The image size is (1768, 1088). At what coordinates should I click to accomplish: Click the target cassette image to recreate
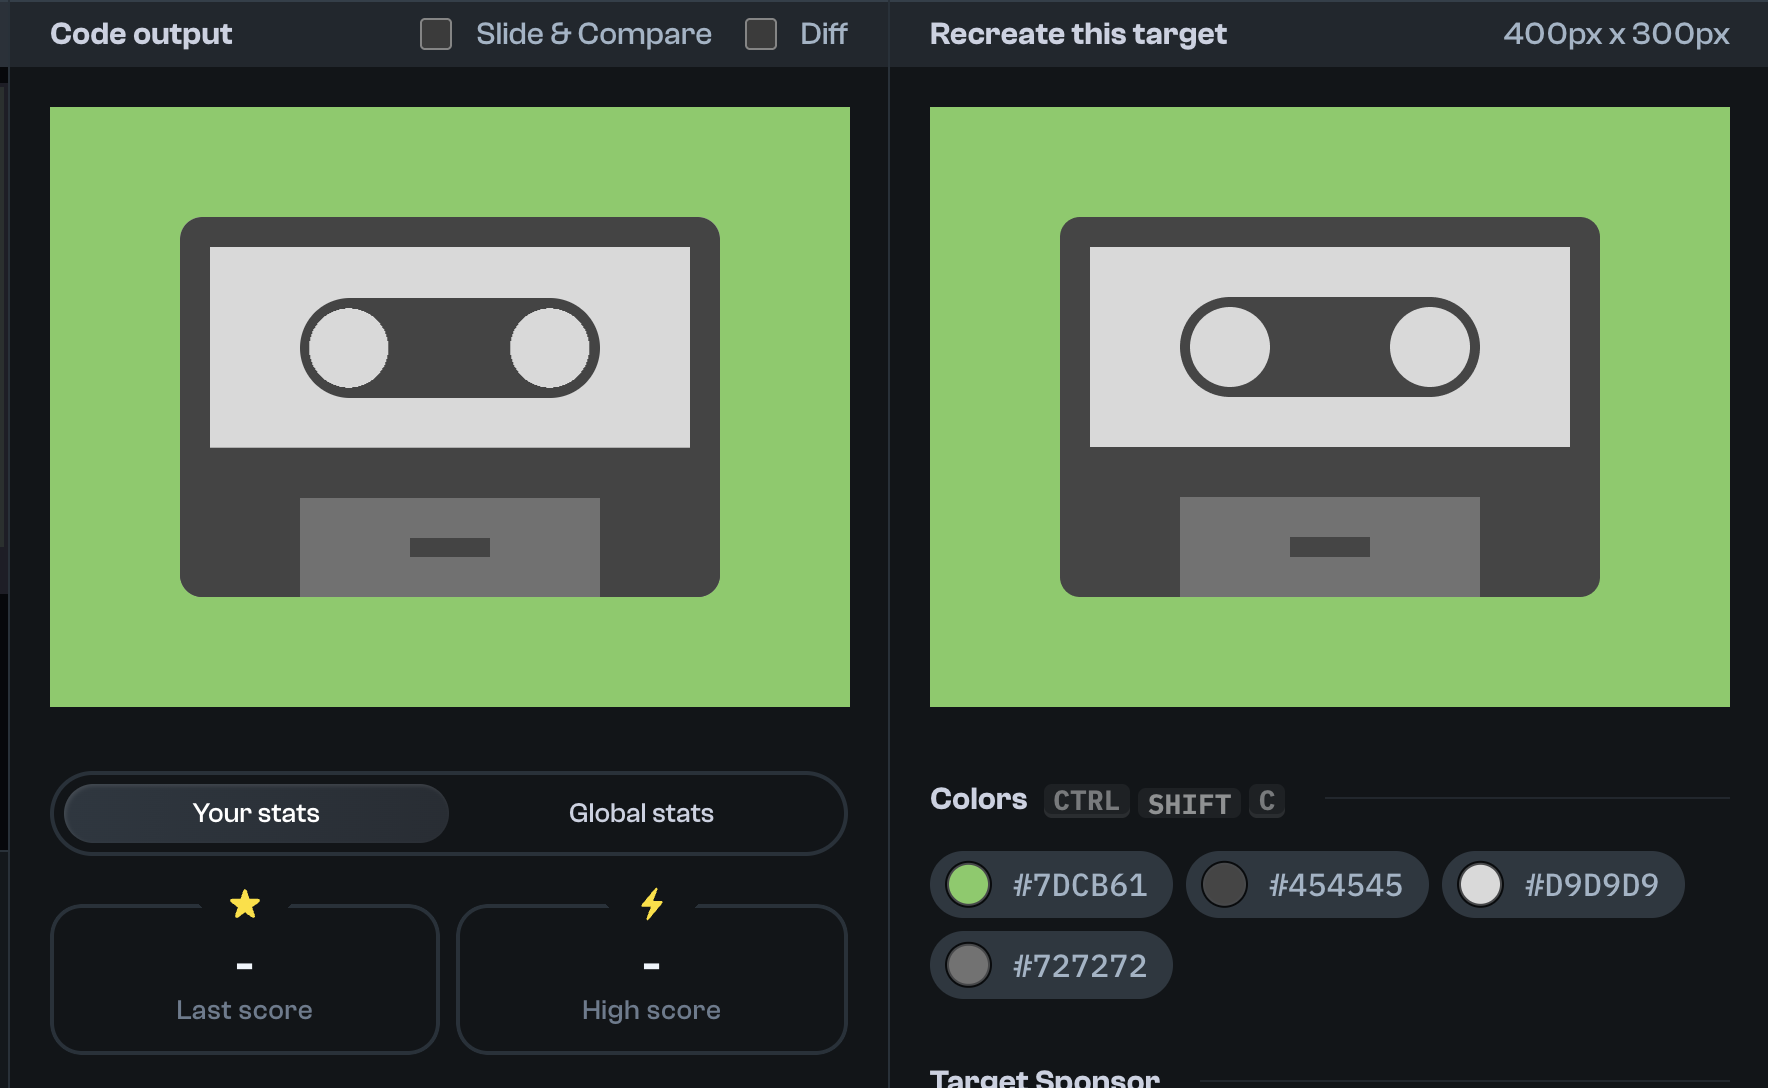tap(1330, 407)
